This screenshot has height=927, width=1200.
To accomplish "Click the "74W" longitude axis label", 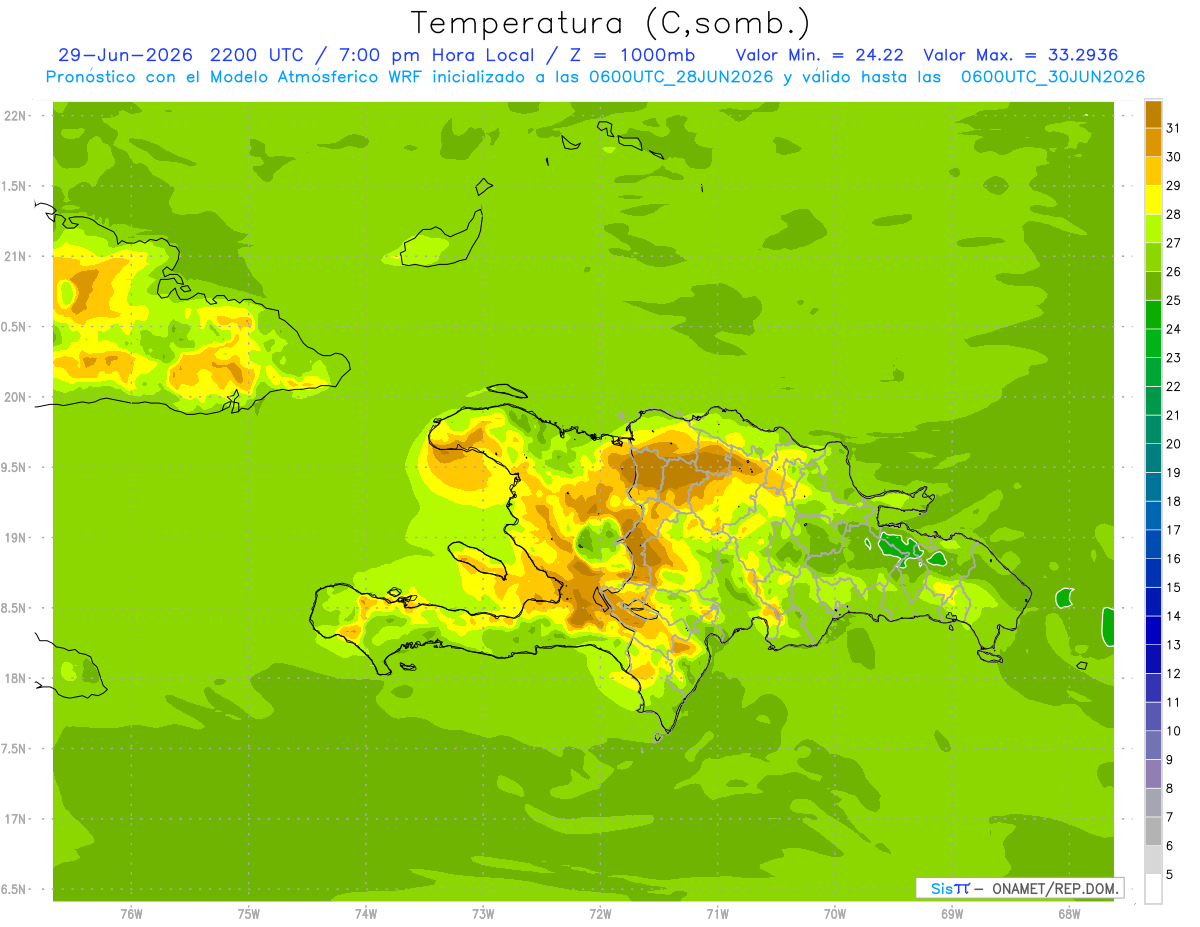I will click(366, 913).
